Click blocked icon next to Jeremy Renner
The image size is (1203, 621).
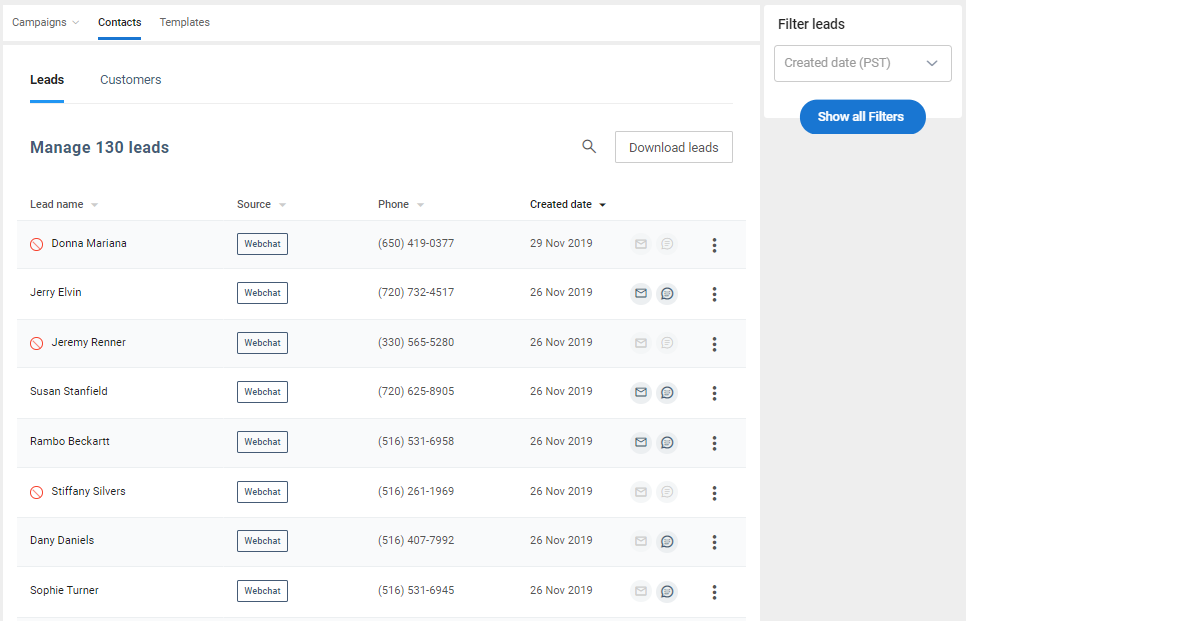[x=37, y=343]
